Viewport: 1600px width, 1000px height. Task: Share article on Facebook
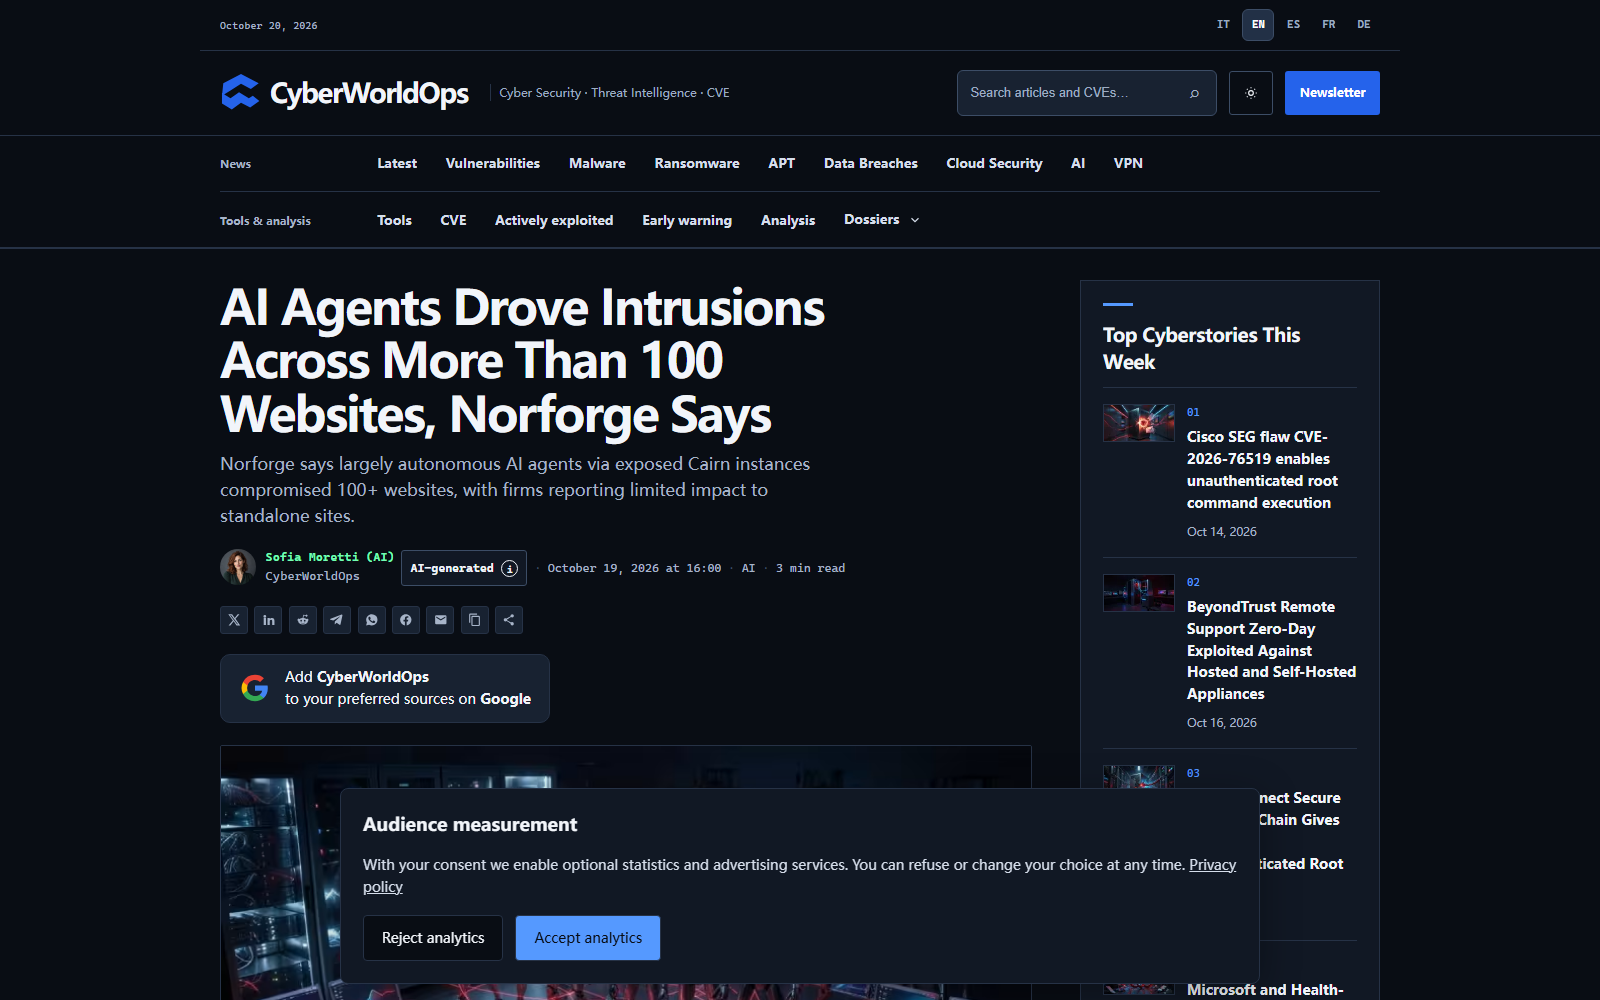(406, 620)
